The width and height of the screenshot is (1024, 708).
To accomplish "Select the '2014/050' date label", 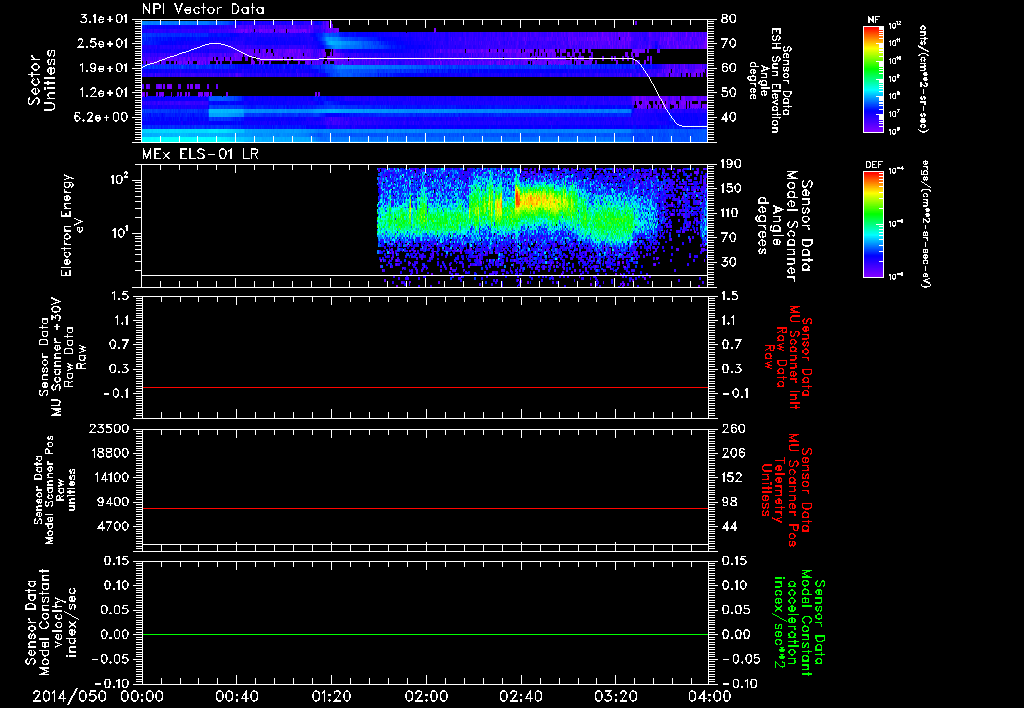I will point(70,697).
